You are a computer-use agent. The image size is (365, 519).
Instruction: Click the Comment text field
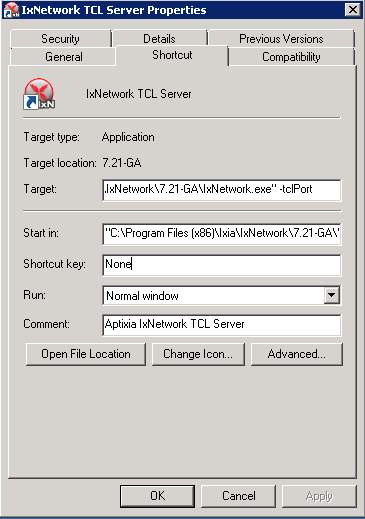(222, 325)
